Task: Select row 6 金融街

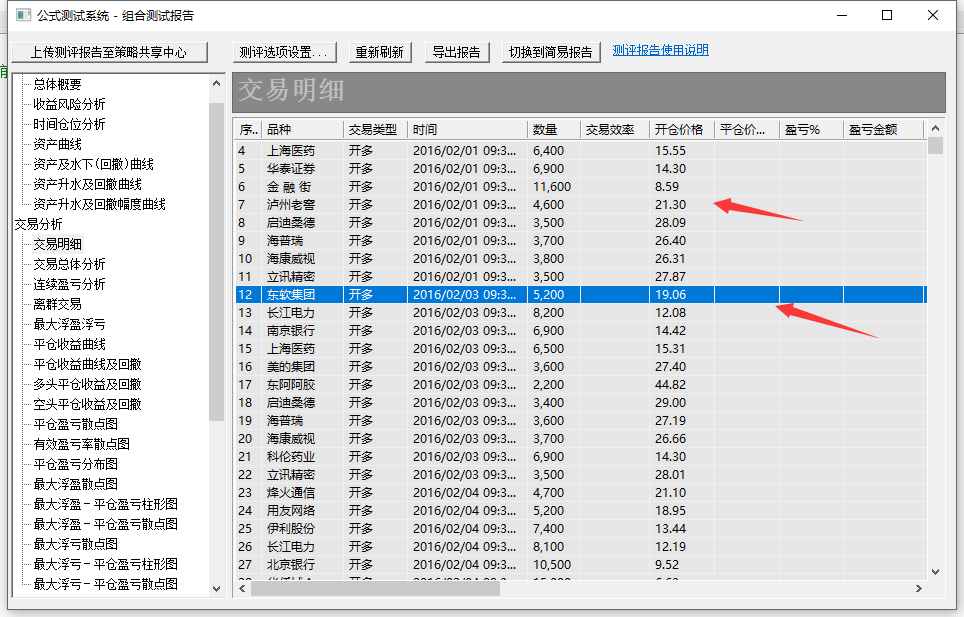Action: (581, 187)
